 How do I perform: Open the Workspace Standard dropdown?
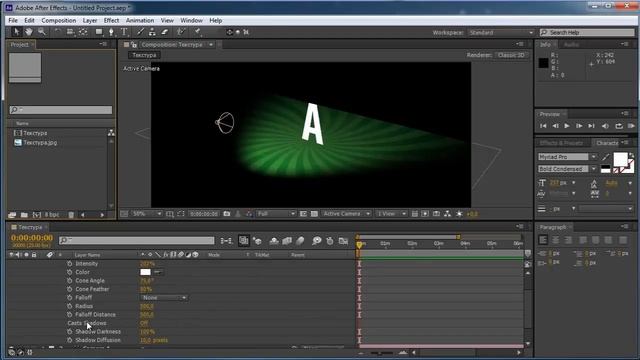(x=501, y=32)
